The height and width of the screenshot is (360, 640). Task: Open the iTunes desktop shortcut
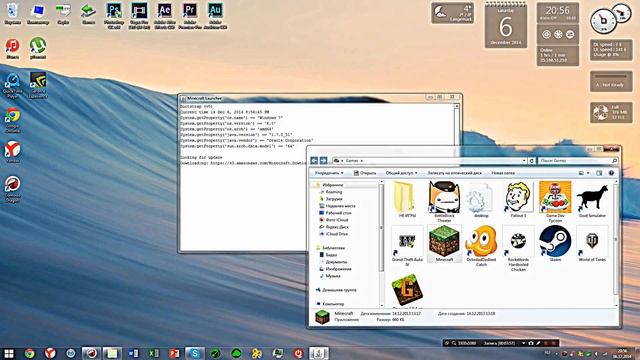[x=13, y=49]
